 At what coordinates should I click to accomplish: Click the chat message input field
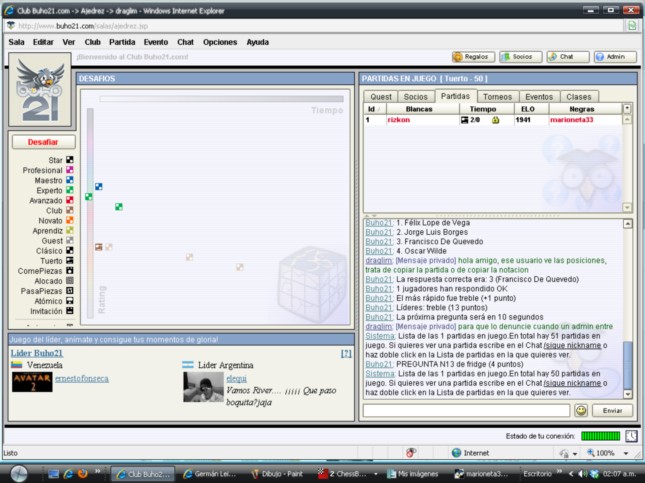pyautogui.click(x=466, y=410)
